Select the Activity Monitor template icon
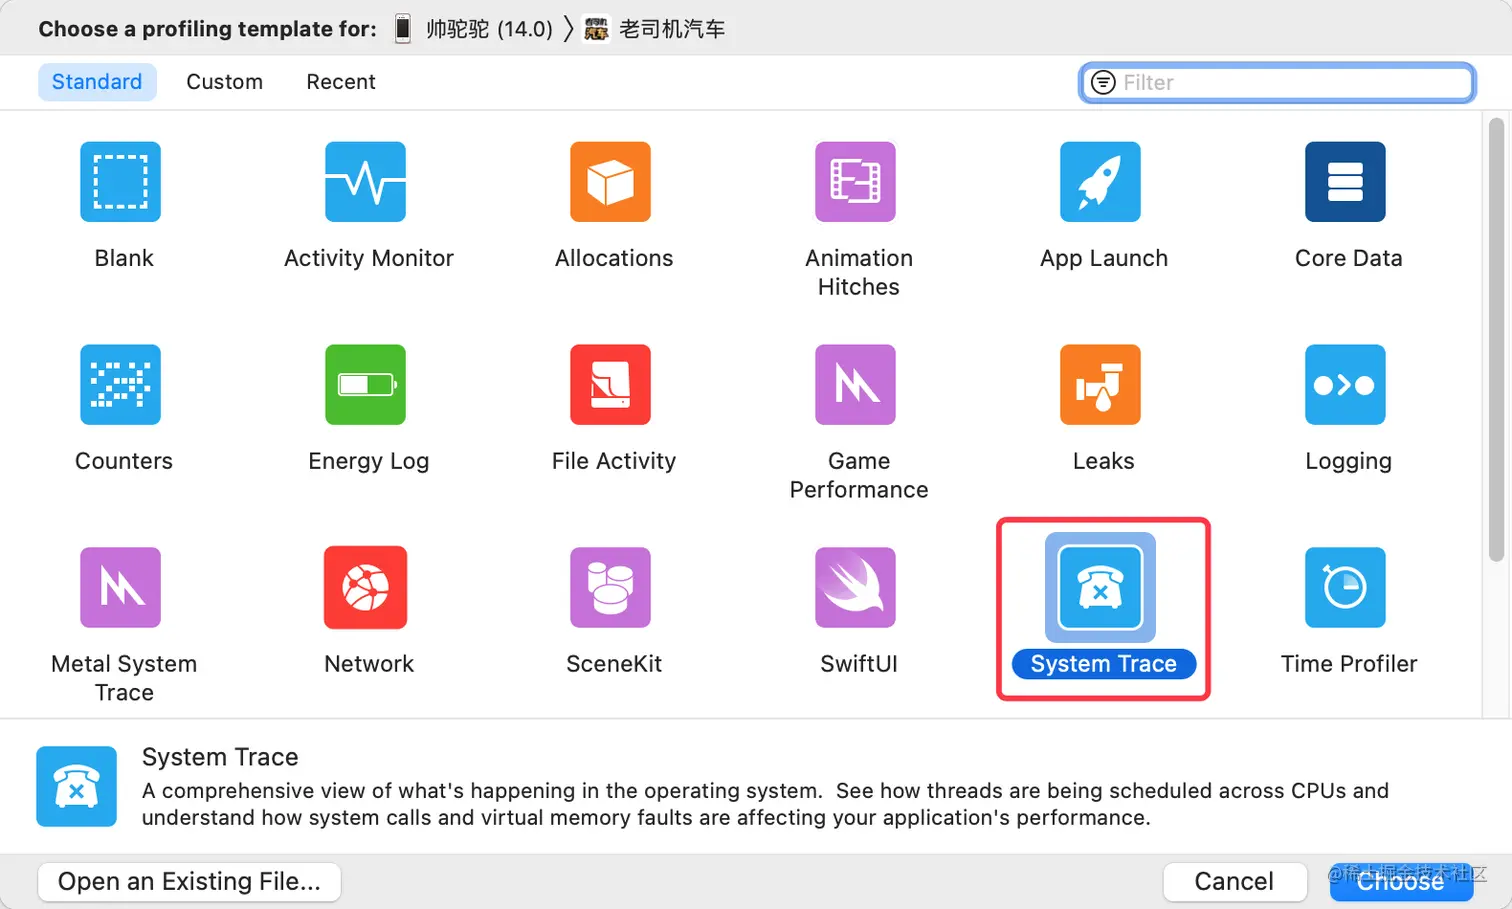This screenshot has width=1512, height=909. pyautogui.click(x=365, y=181)
